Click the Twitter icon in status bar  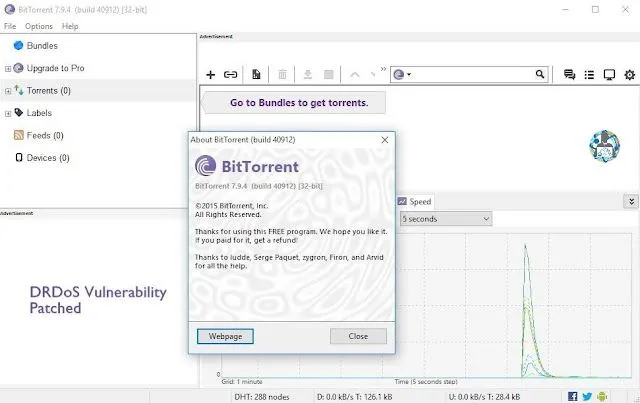[587, 396]
